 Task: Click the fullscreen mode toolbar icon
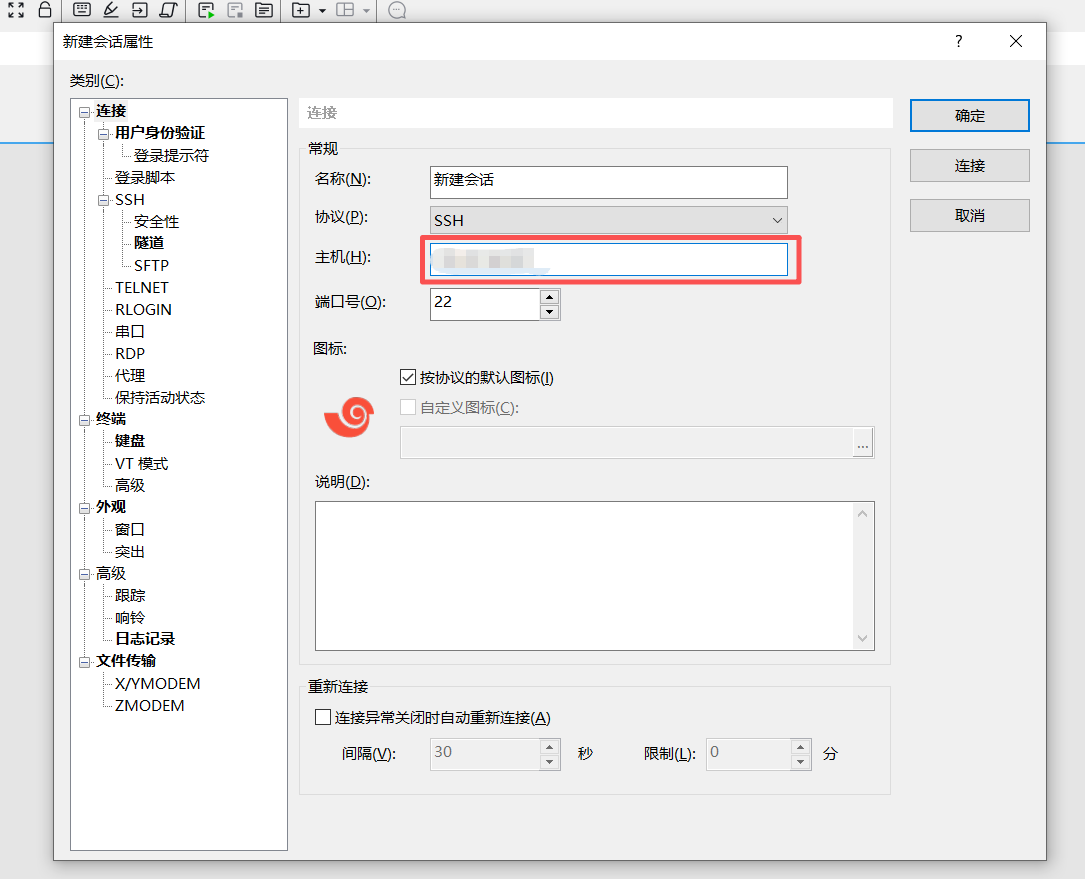tap(15, 11)
